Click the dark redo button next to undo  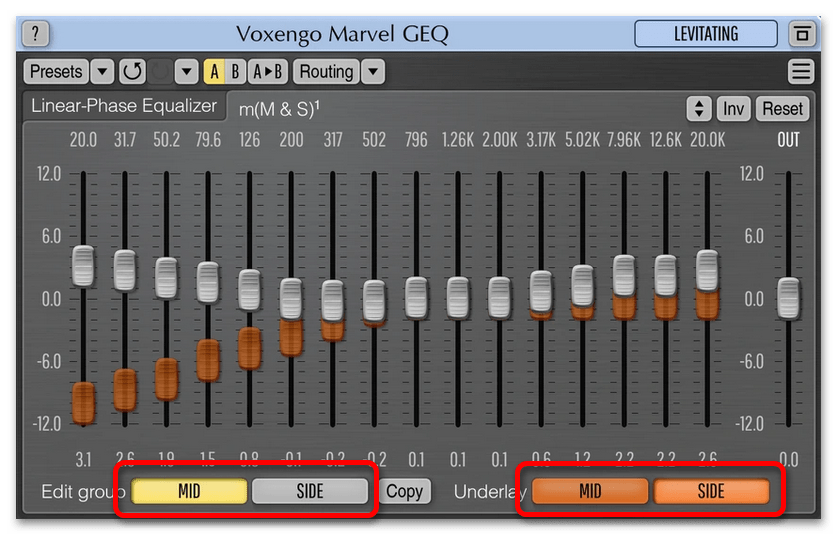pos(159,72)
